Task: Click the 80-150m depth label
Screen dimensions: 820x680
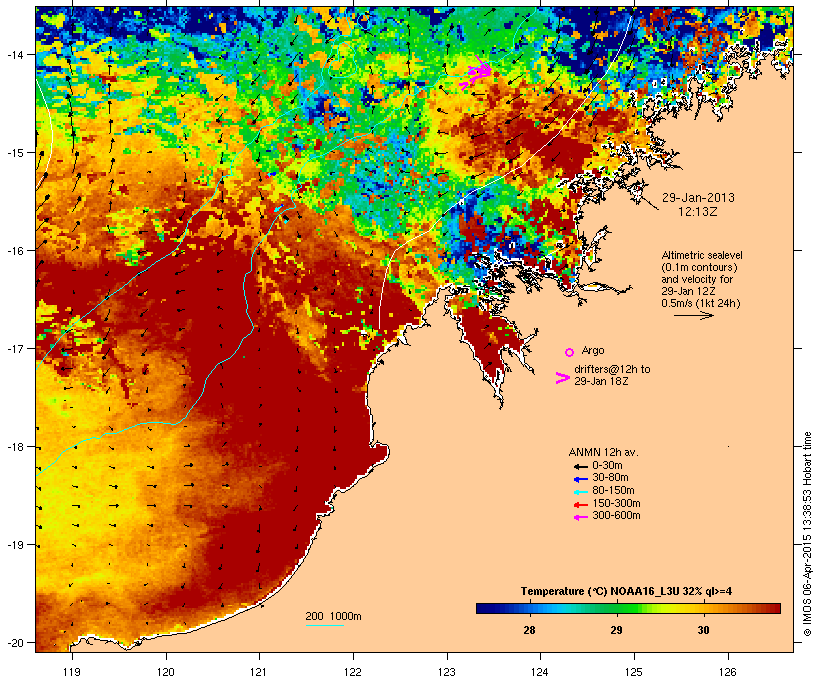Action: point(613,491)
